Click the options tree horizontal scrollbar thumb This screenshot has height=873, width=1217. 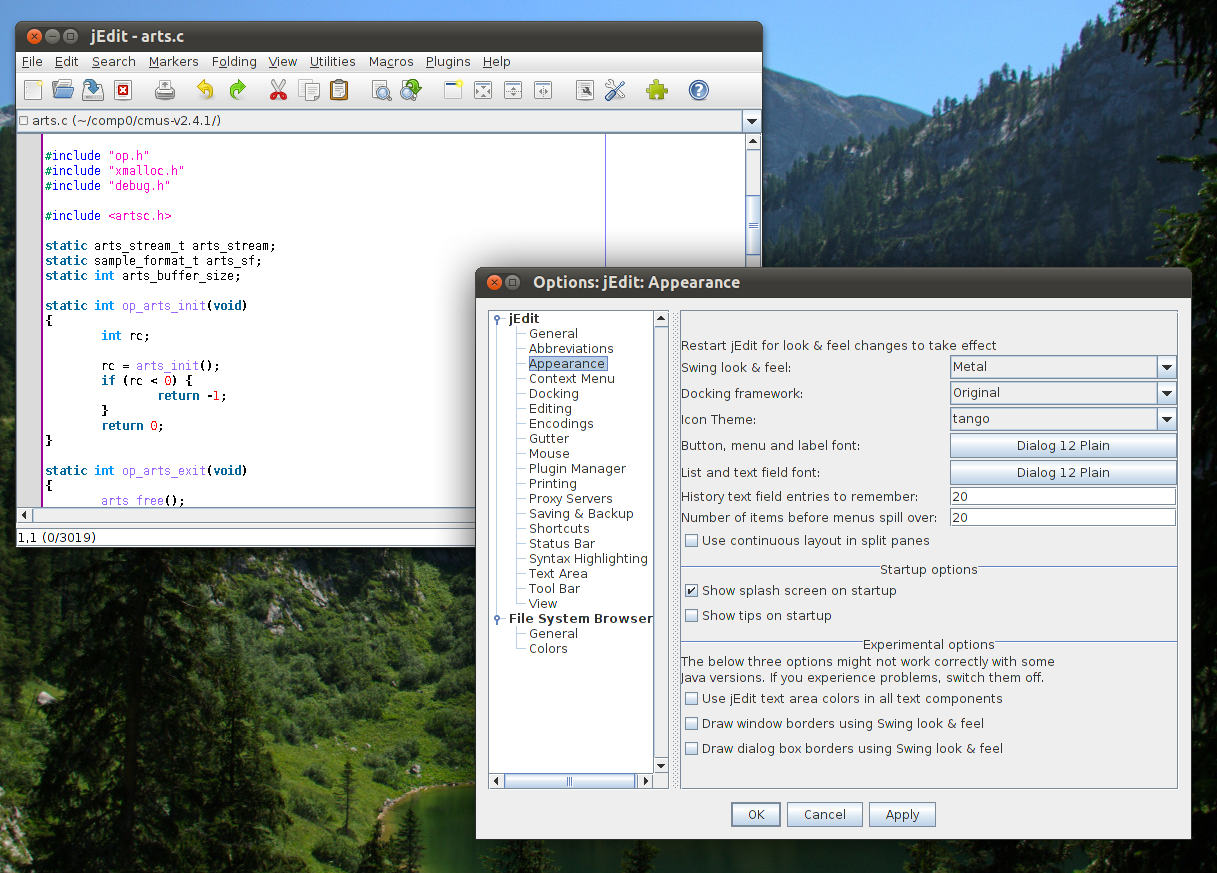coord(569,781)
